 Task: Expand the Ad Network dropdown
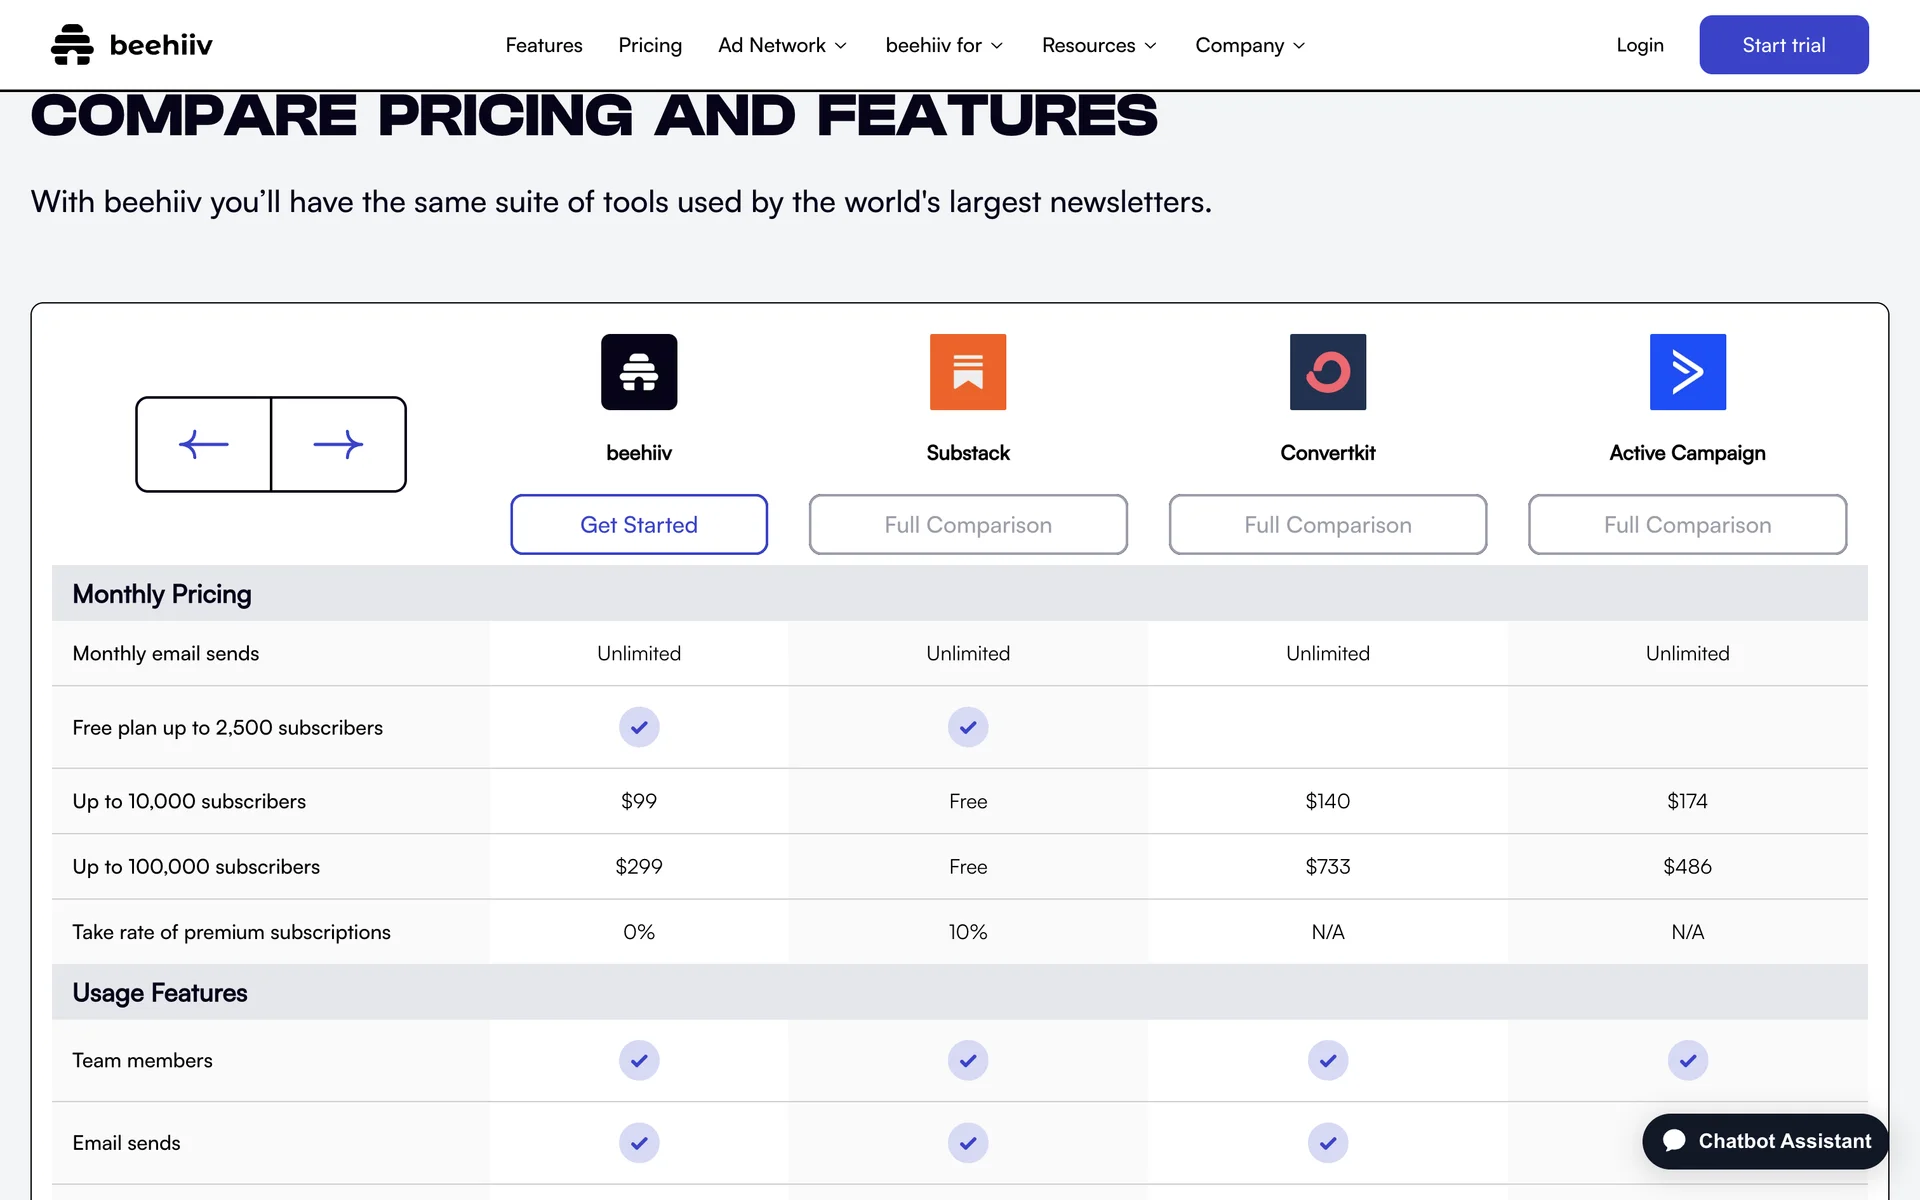pos(782,45)
